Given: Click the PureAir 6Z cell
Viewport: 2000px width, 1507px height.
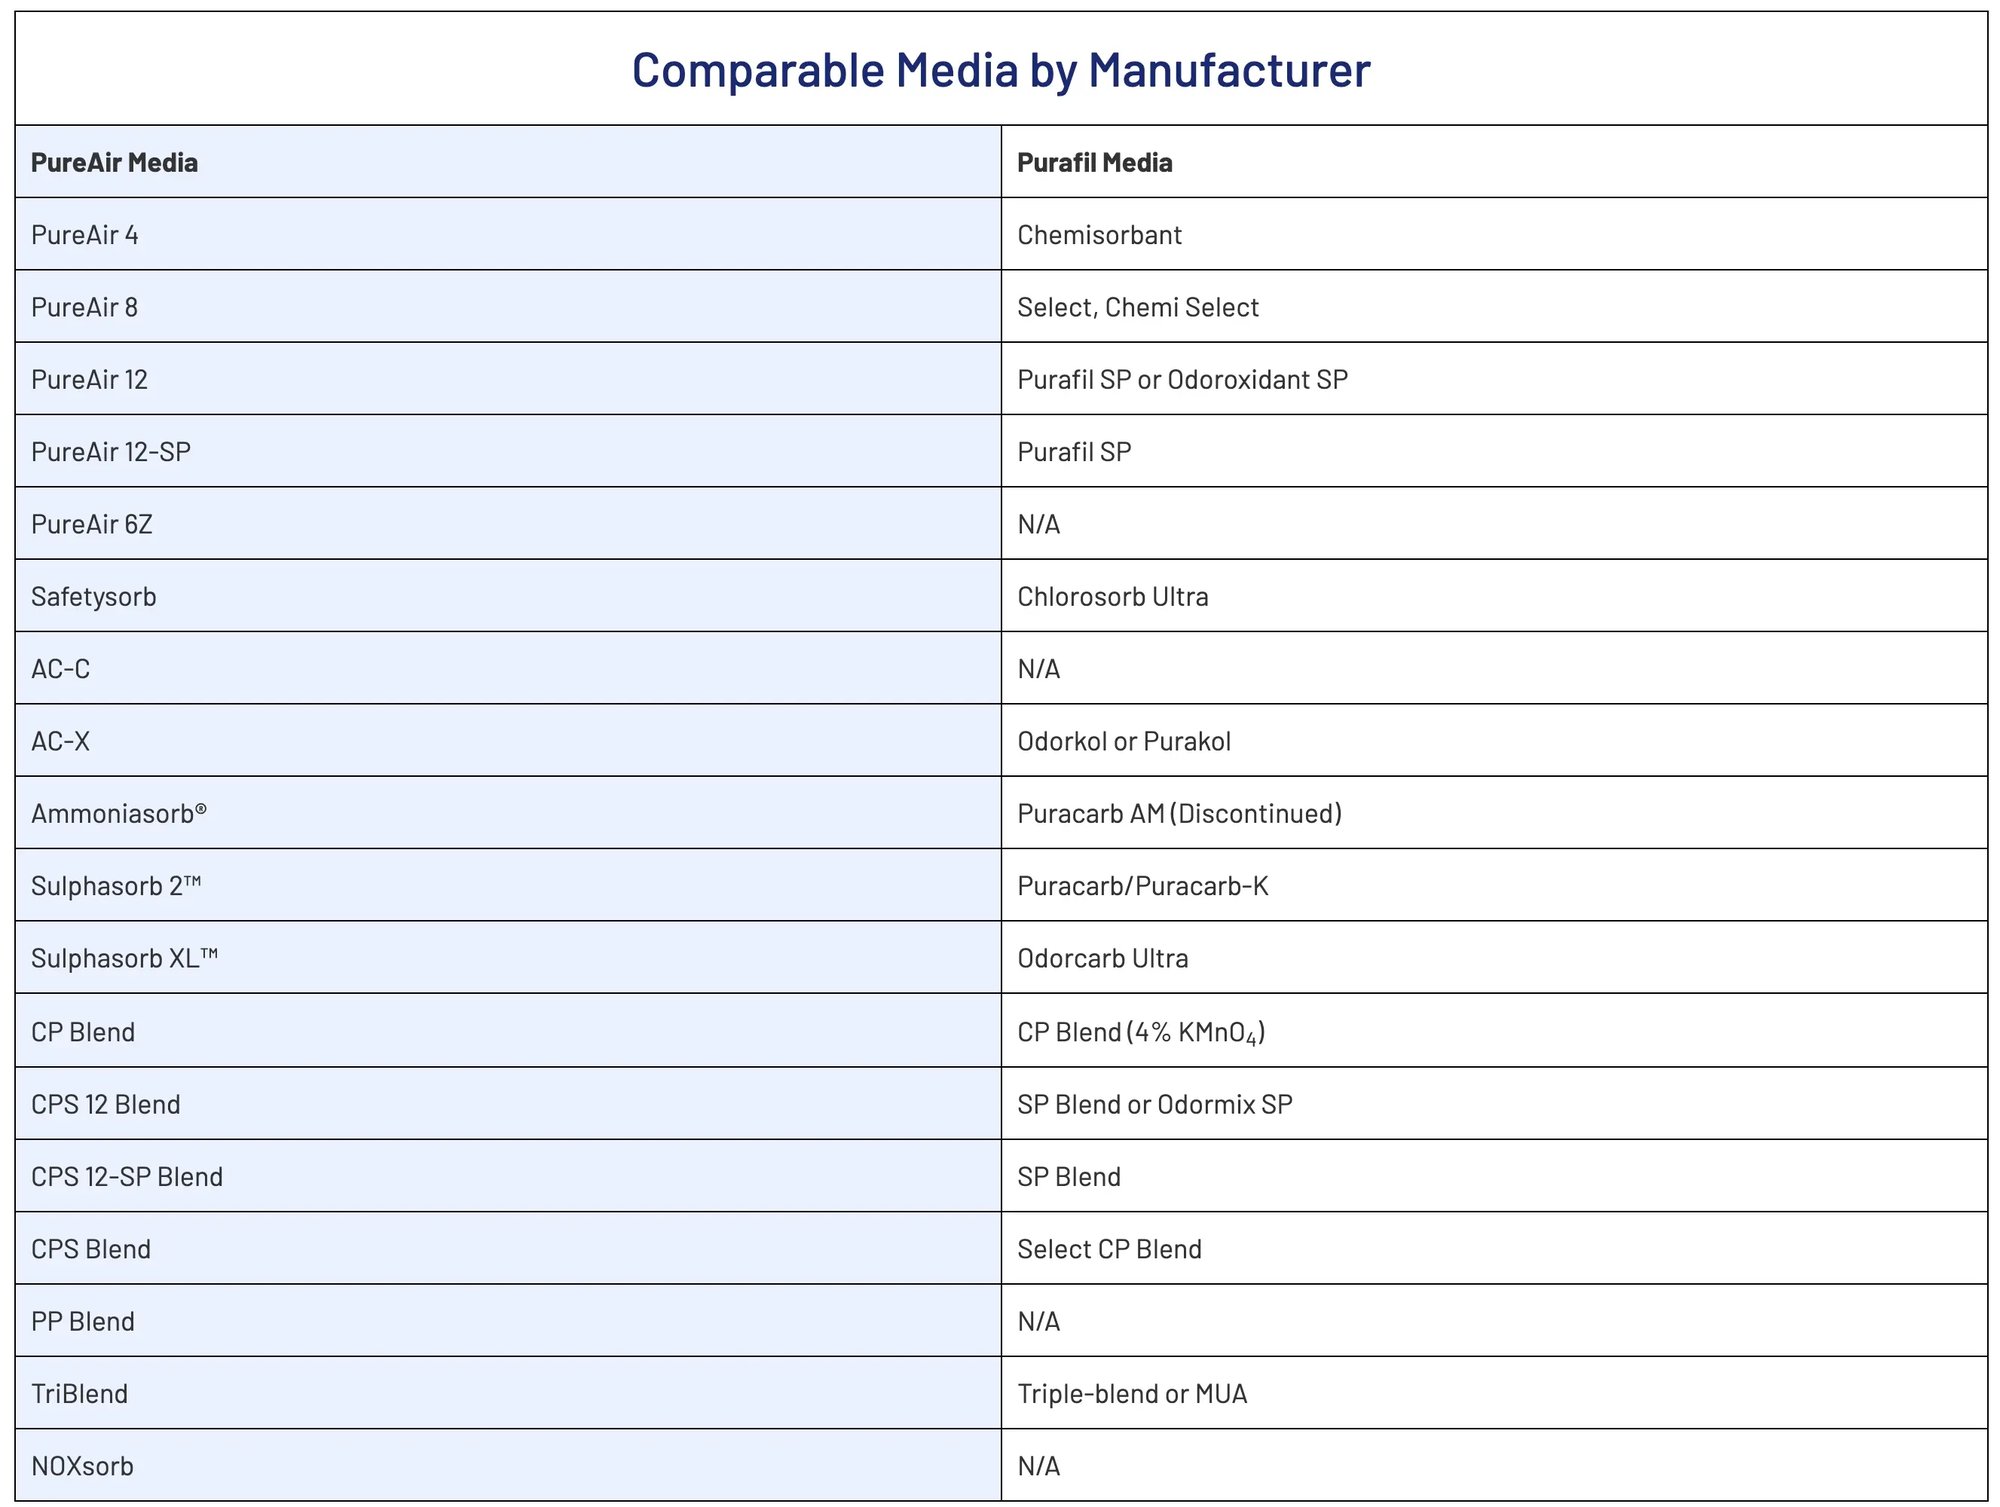Looking at the screenshot, I should [92, 524].
